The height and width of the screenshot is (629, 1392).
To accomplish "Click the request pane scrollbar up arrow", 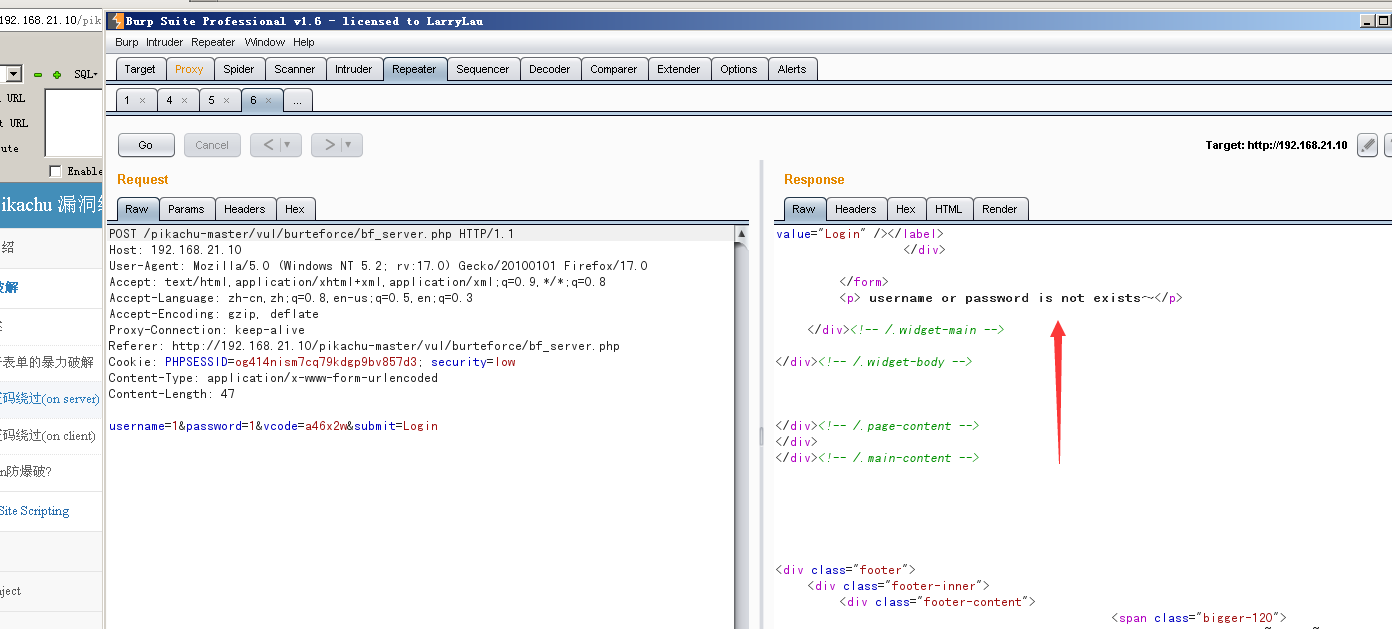I will pyautogui.click(x=741, y=234).
